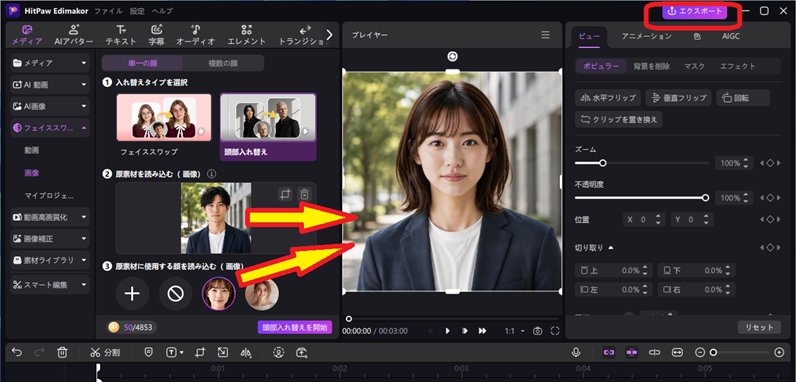Add a new face with plus button
This screenshot has width=796, height=382.
pyautogui.click(x=132, y=294)
